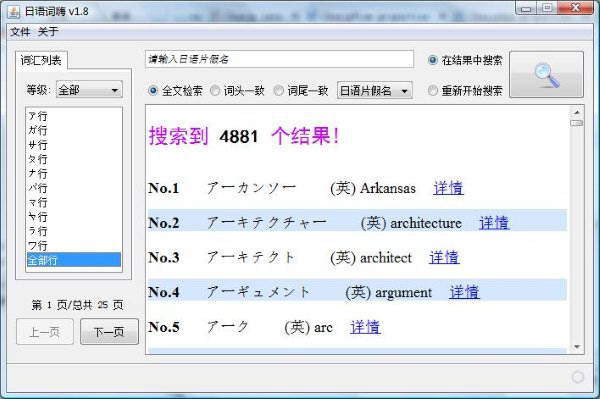Select カ行 in the vocabulary list

74,130
